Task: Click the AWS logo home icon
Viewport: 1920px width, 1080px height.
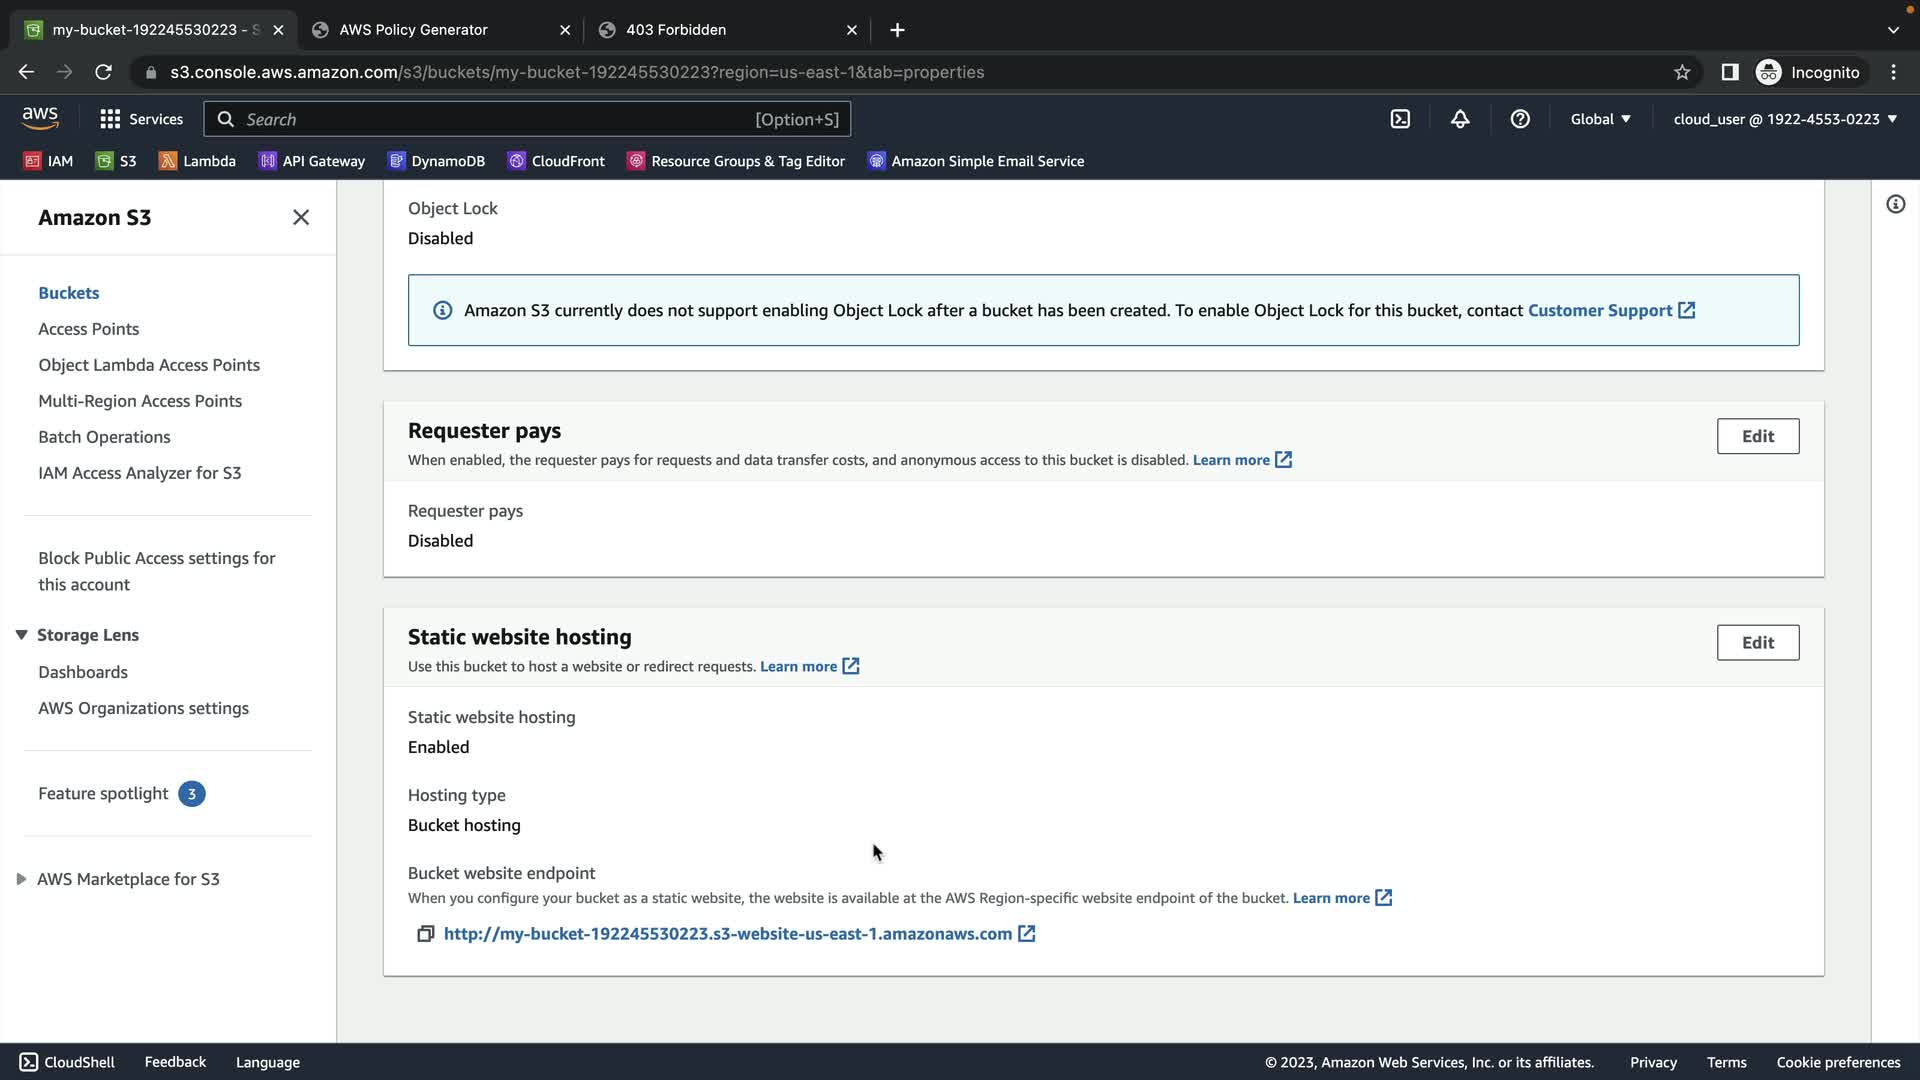Action: point(40,118)
